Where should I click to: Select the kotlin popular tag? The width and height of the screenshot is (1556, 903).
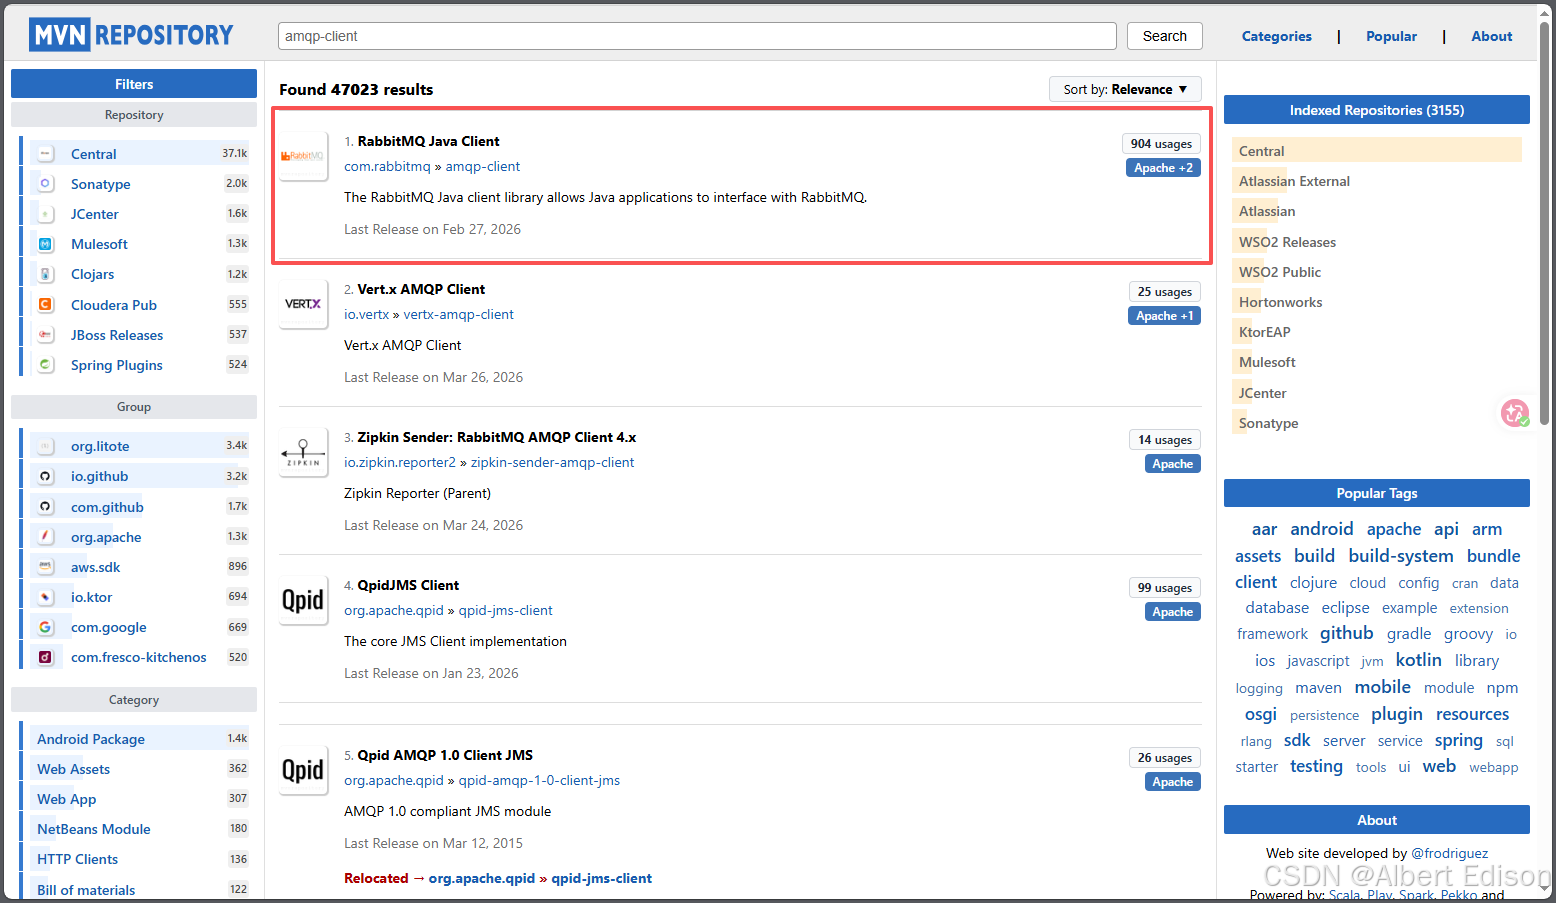(x=1418, y=660)
